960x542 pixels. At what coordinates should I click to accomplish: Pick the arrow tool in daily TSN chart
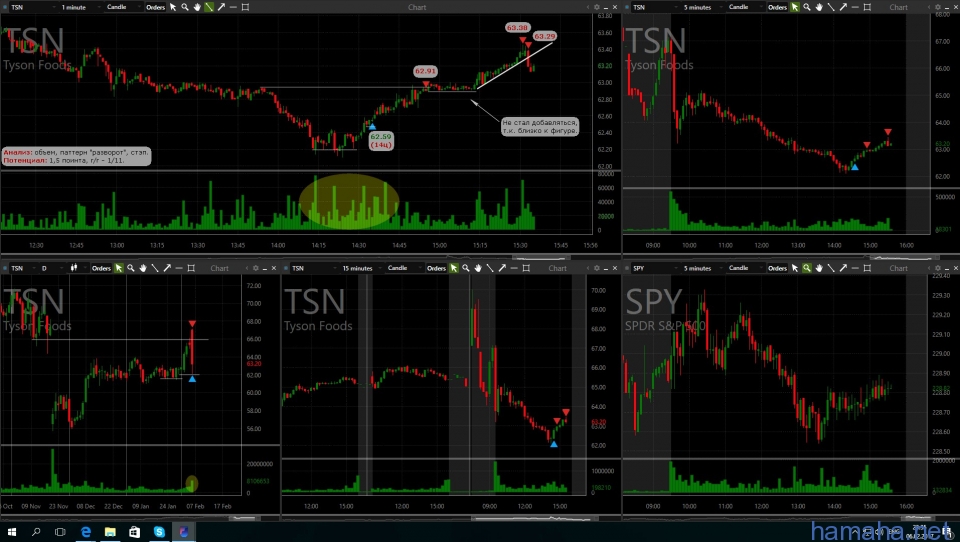tap(167, 268)
